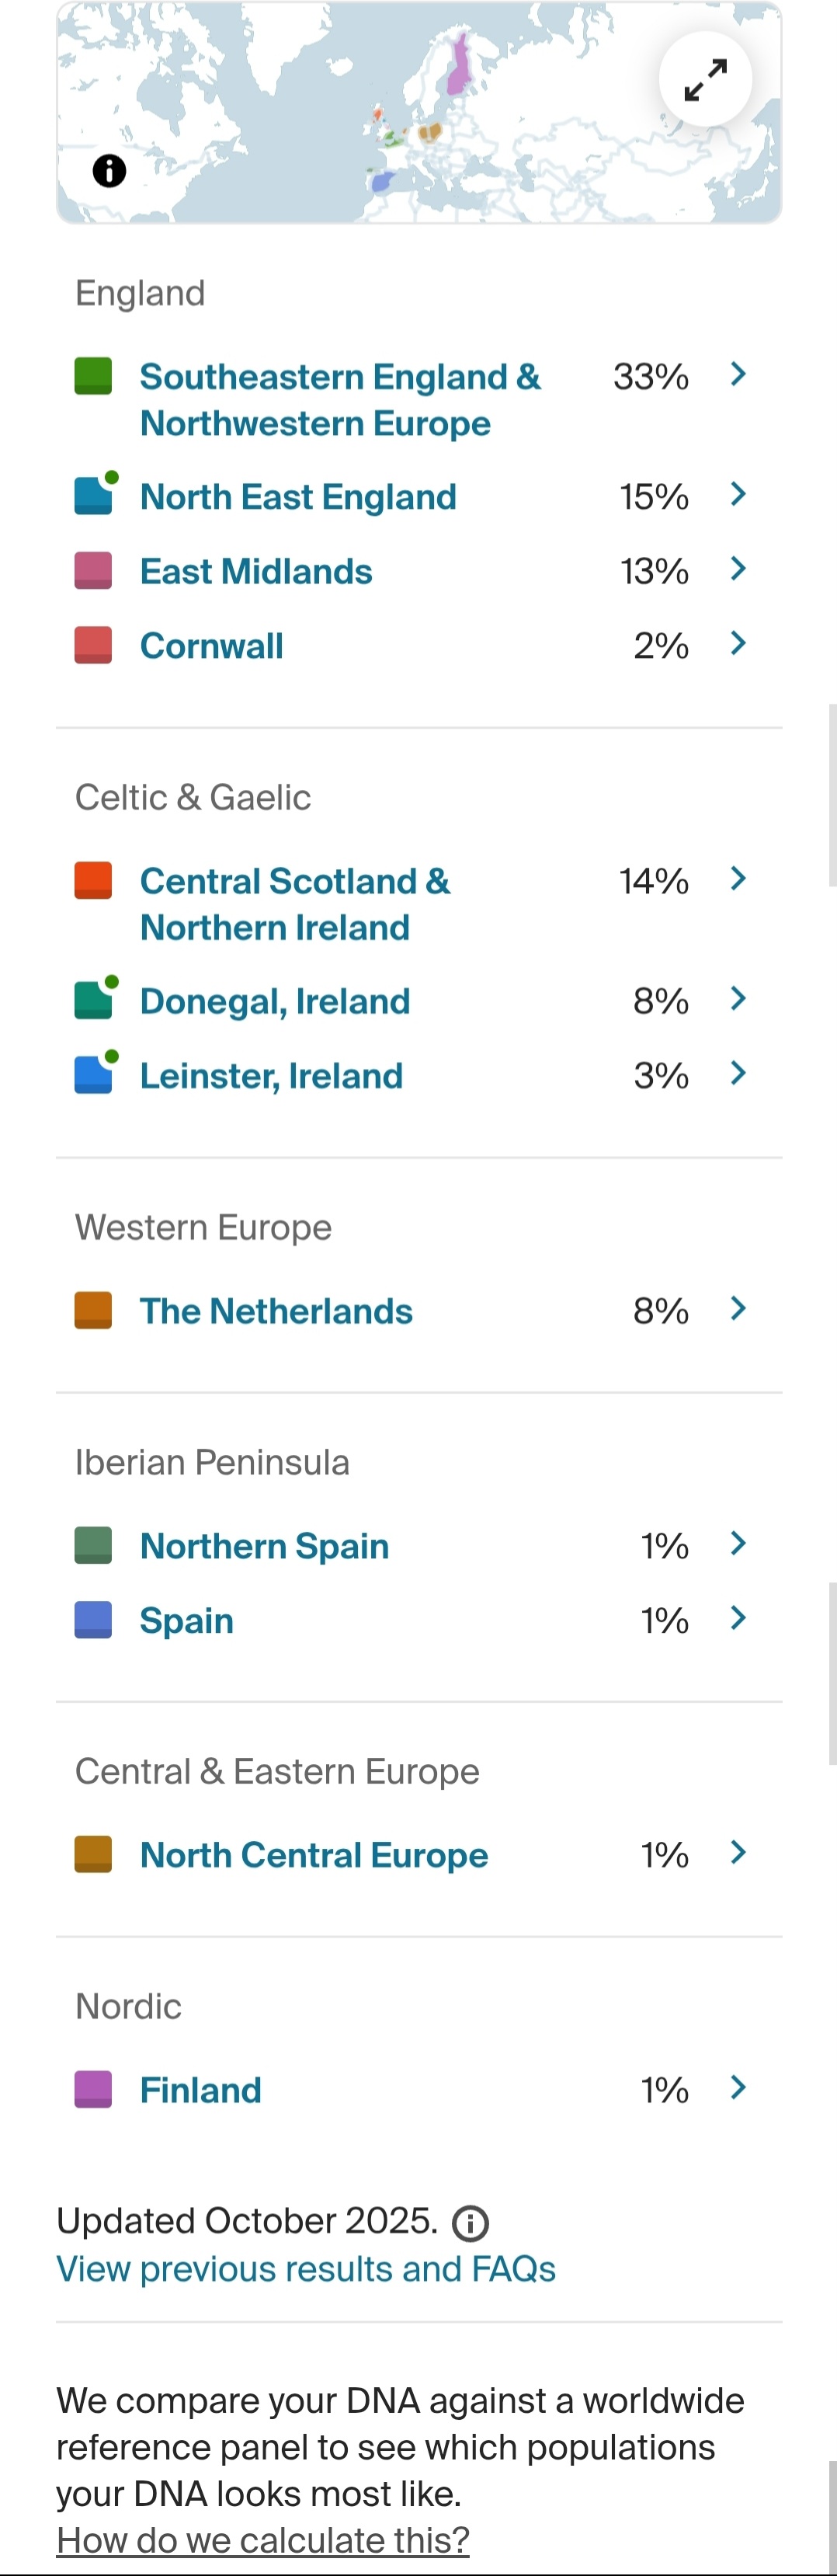Click How do we calculate this? link

pos(262,2539)
